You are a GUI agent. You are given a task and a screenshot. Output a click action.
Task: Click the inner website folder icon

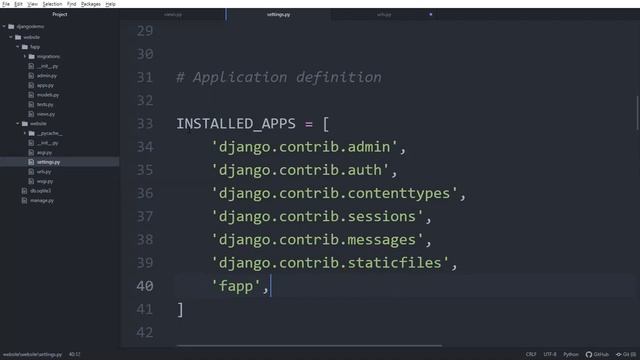point(25,124)
